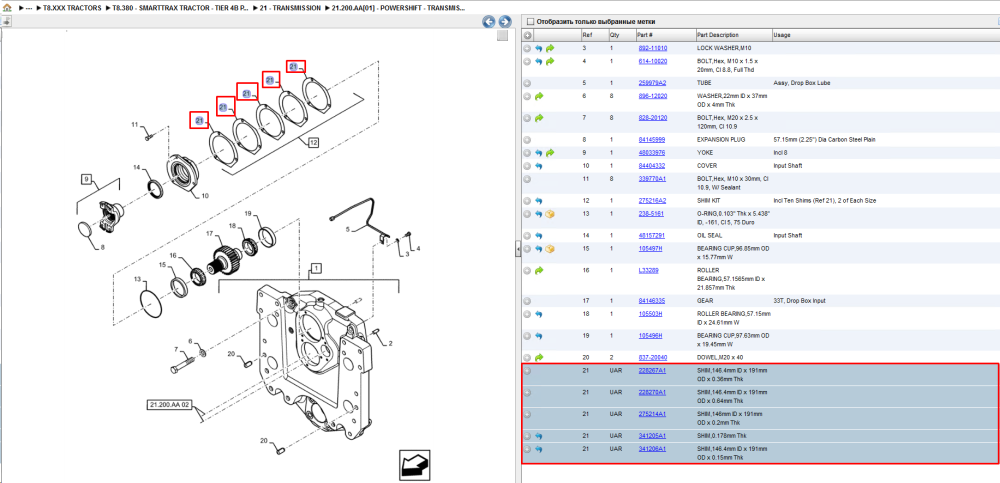This screenshot has width=1000, height=483.
Task: Go to the home page icon
Action: [7, 9]
